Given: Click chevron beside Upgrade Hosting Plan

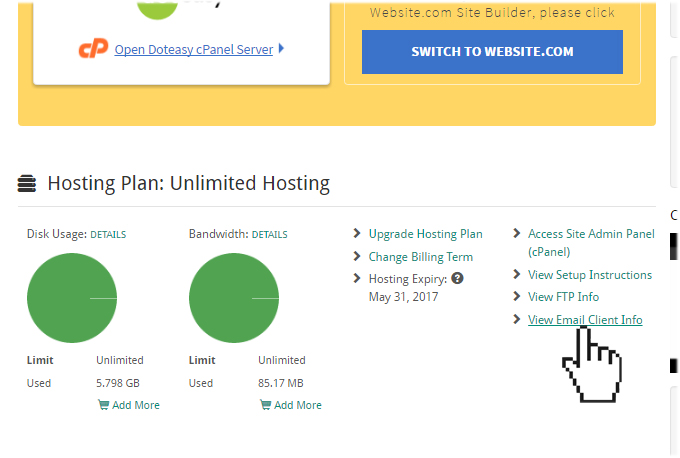Looking at the screenshot, I should [357, 233].
